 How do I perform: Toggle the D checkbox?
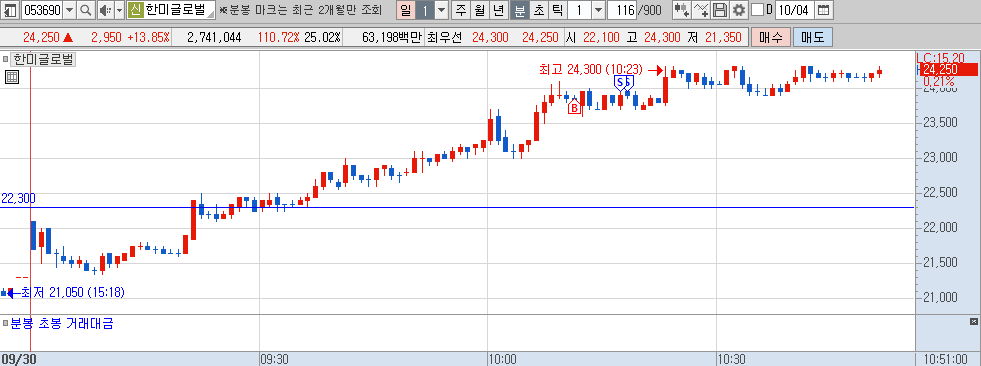click(757, 10)
